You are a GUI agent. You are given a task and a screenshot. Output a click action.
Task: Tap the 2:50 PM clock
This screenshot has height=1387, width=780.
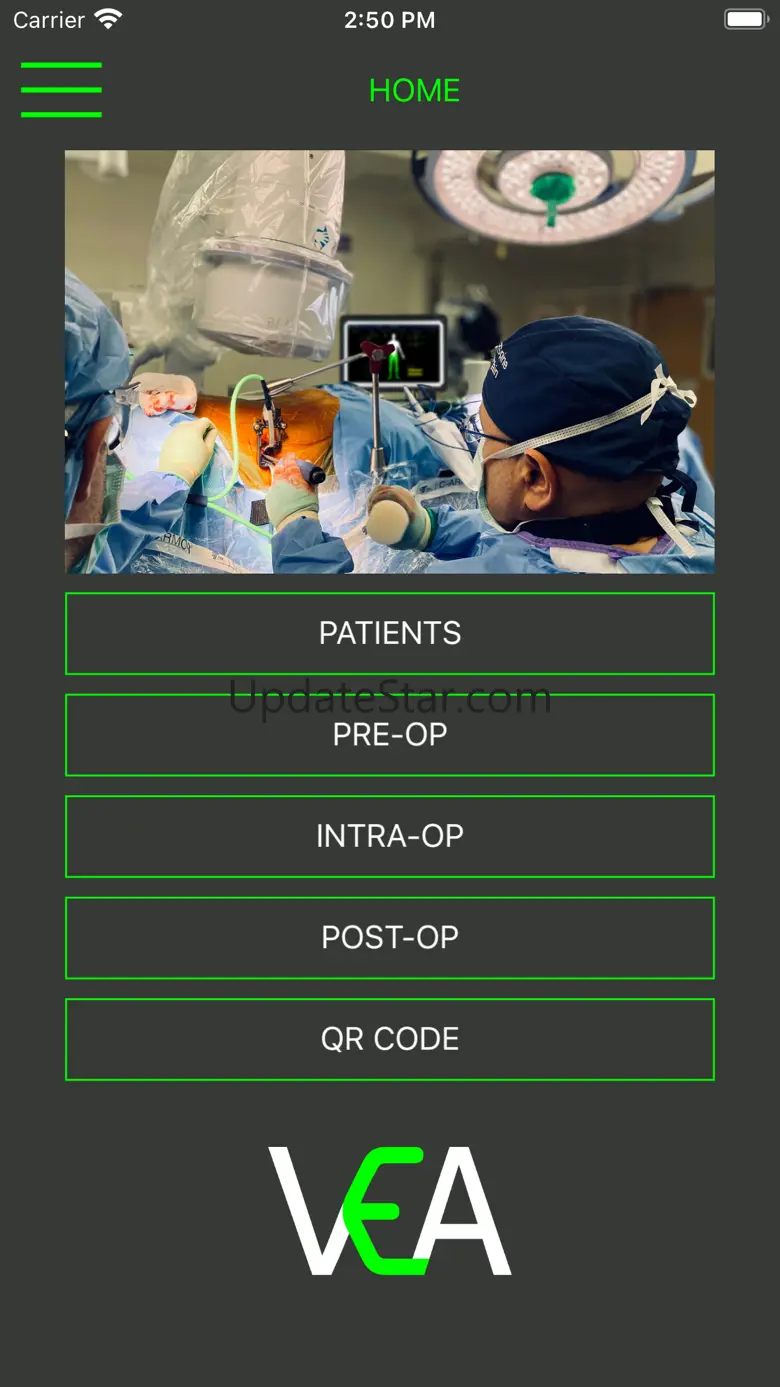(390, 20)
